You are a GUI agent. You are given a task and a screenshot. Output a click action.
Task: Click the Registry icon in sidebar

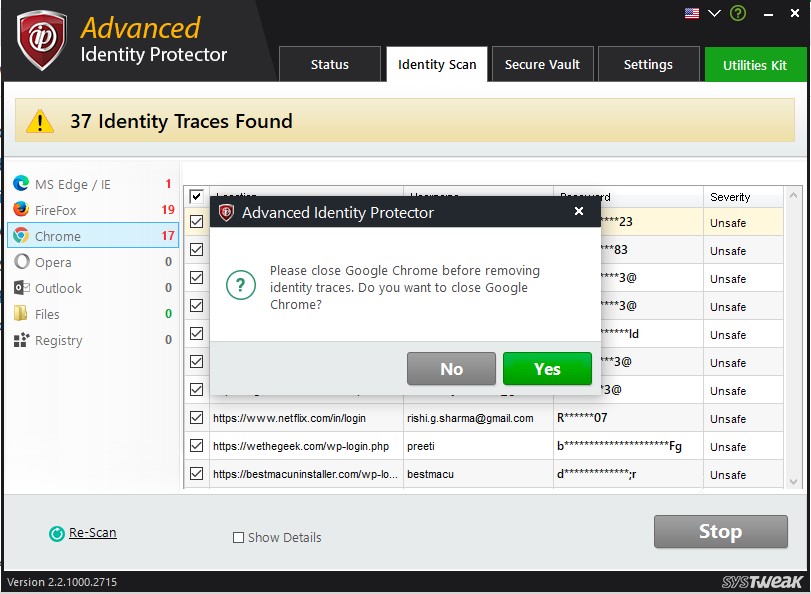click(x=22, y=340)
